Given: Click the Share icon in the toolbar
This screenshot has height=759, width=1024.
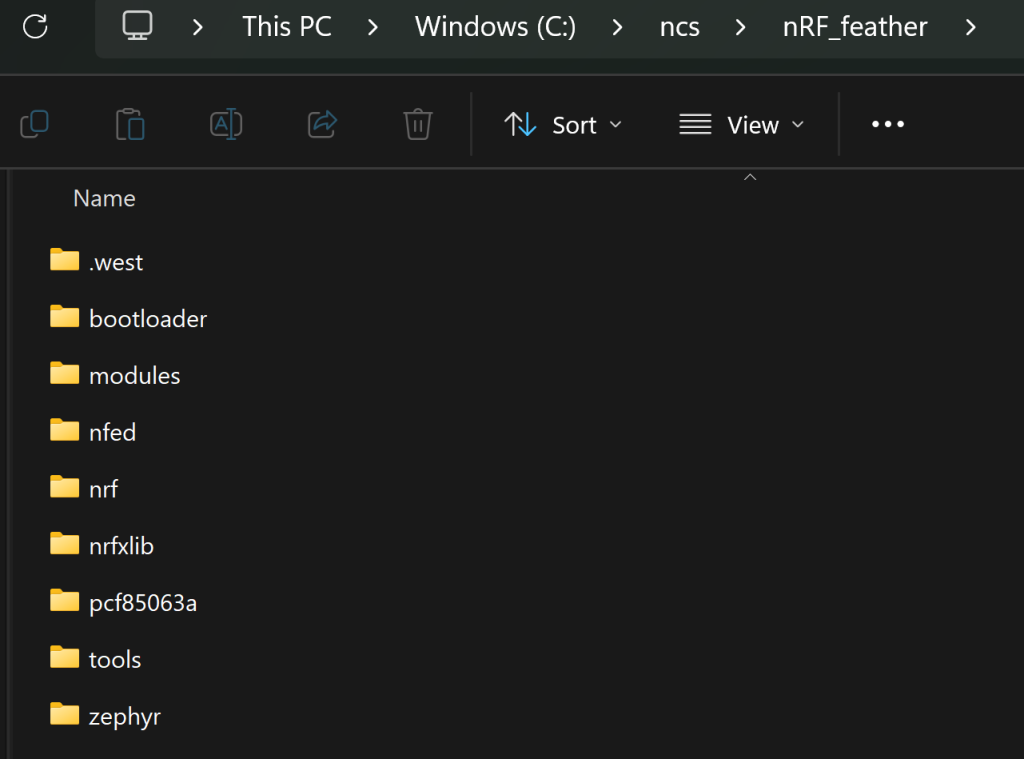Looking at the screenshot, I should (x=322, y=124).
